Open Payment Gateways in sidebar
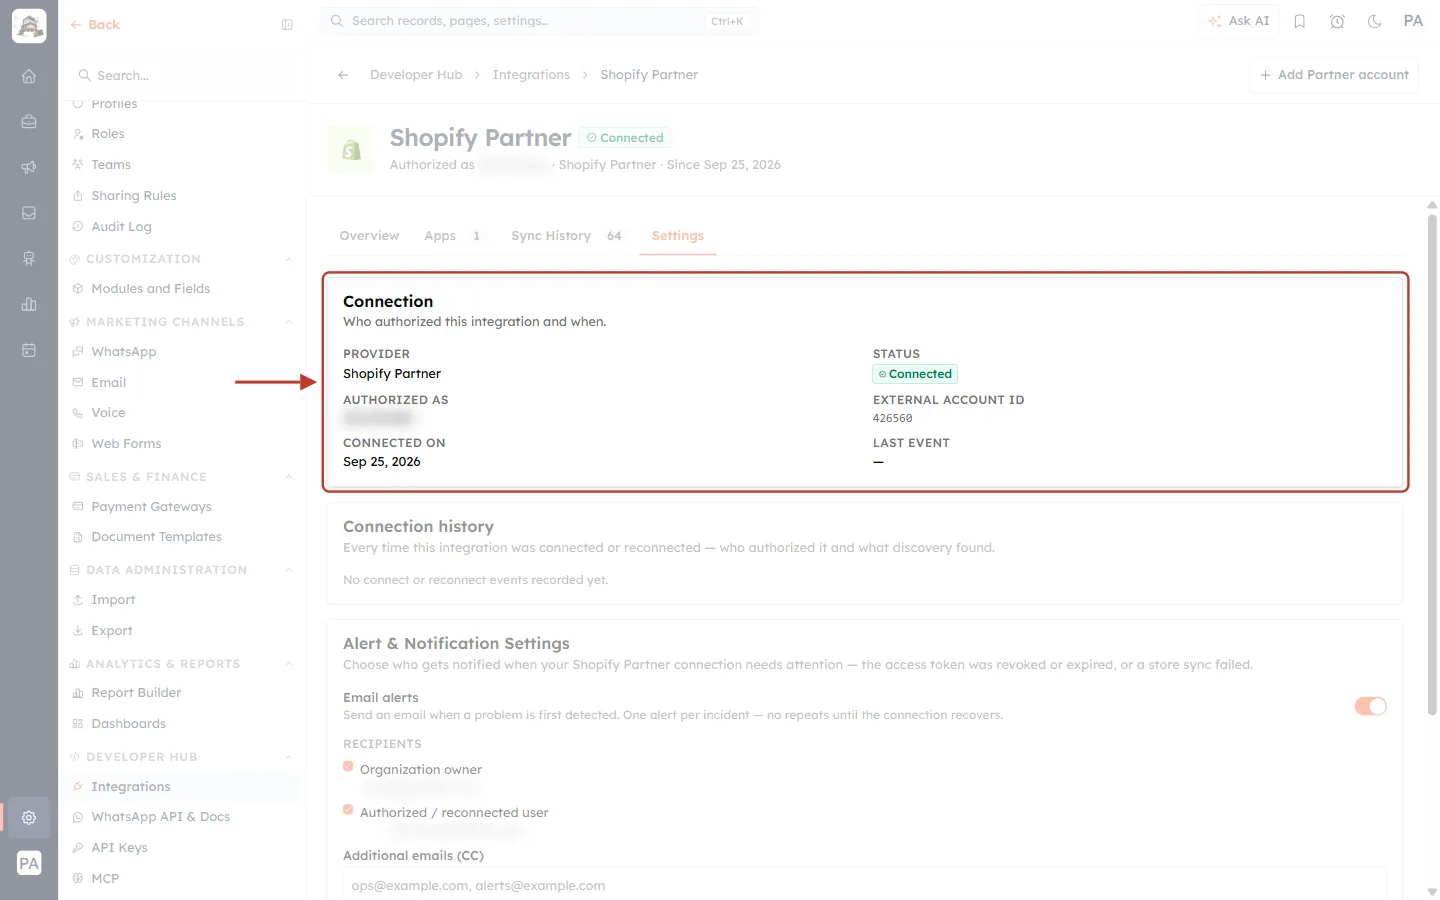The image size is (1440, 900). 151,507
